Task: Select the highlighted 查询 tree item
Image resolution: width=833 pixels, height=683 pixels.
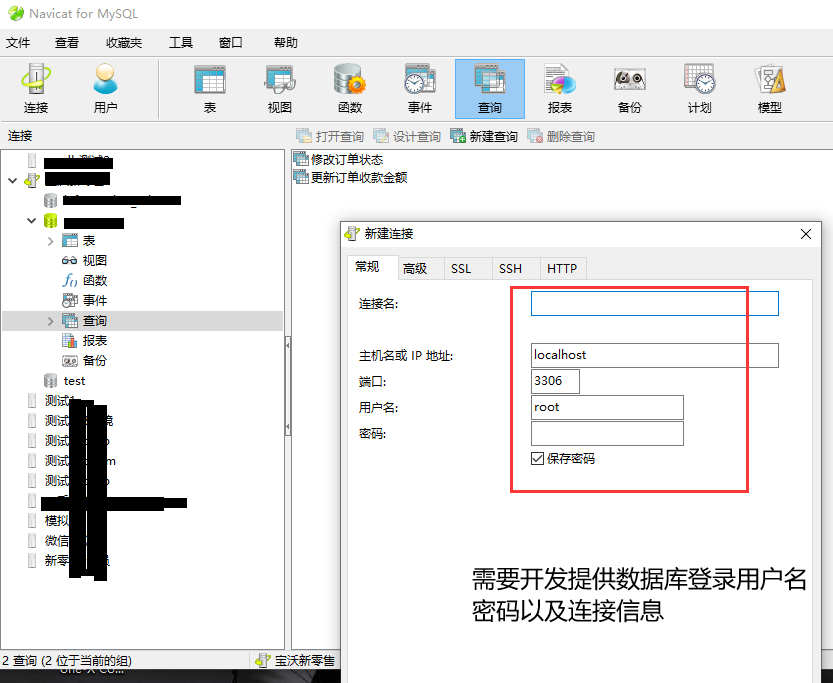Action: tap(142, 321)
